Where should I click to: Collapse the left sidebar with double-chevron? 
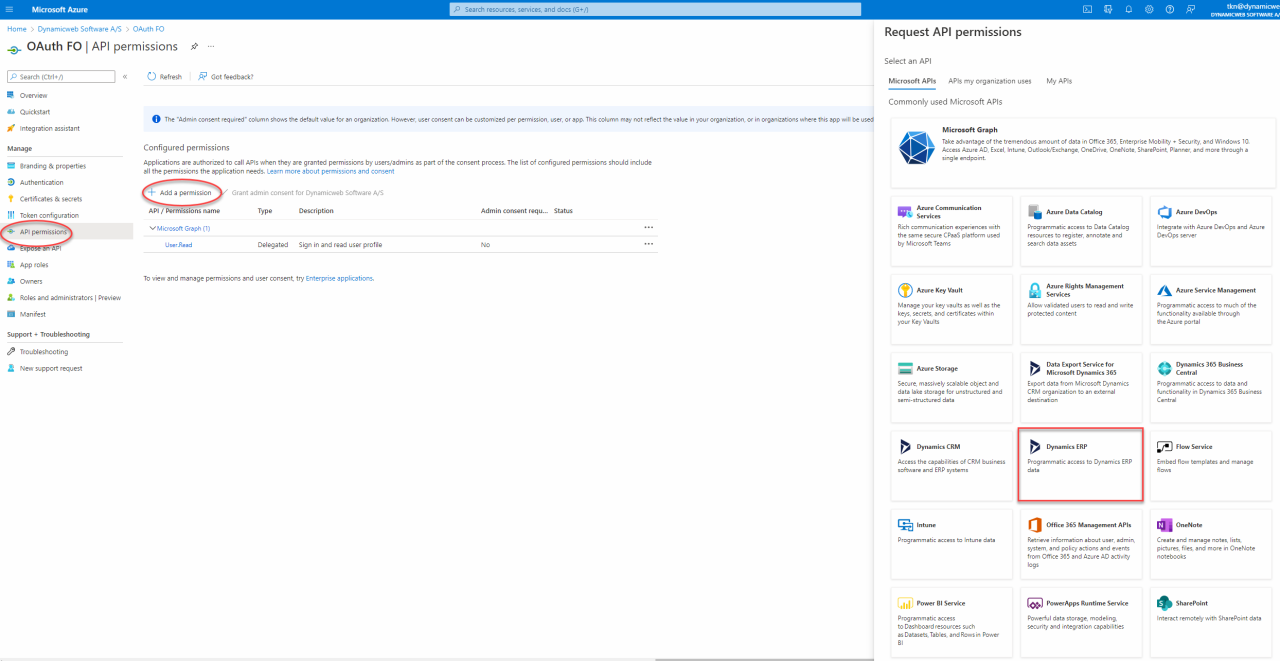point(125,77)
